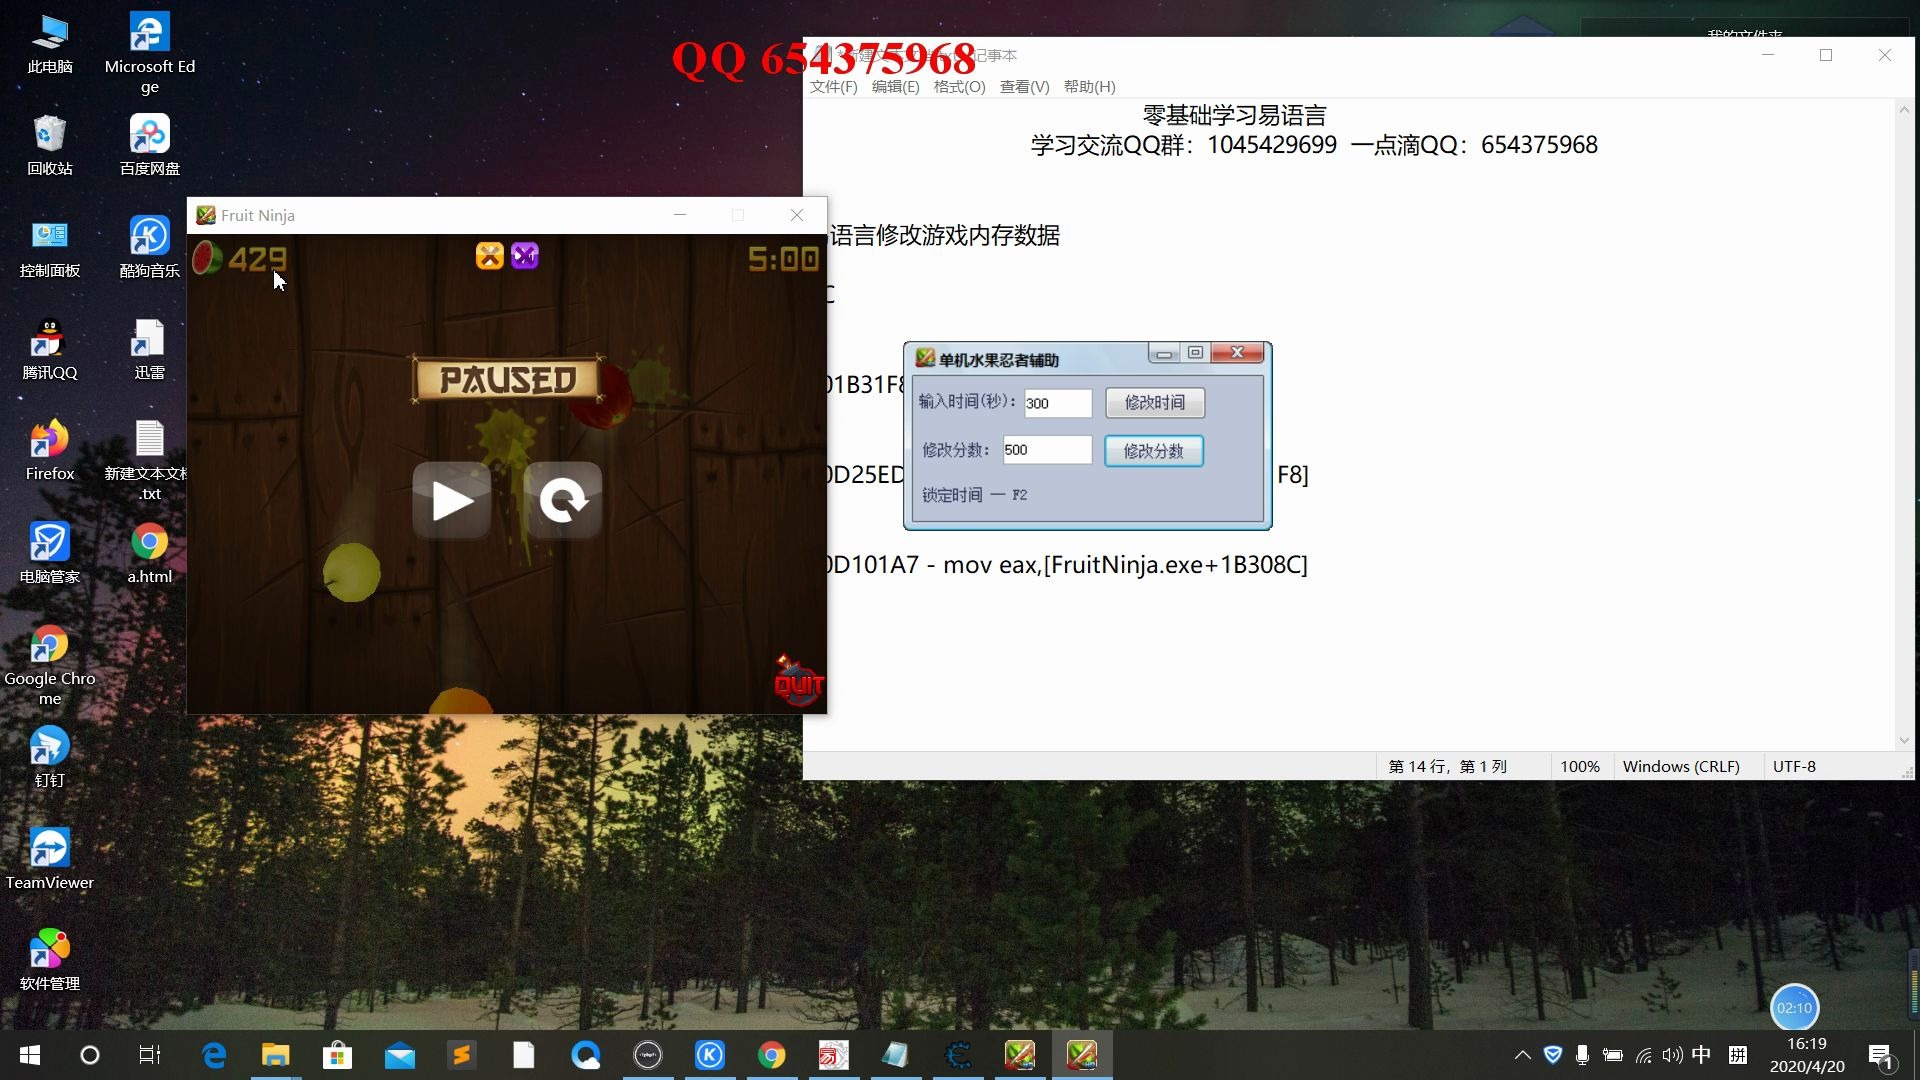This screenshot has width=1920, height=1080.
Task: Open 软件管理 desktop icon
Action: 49,960
